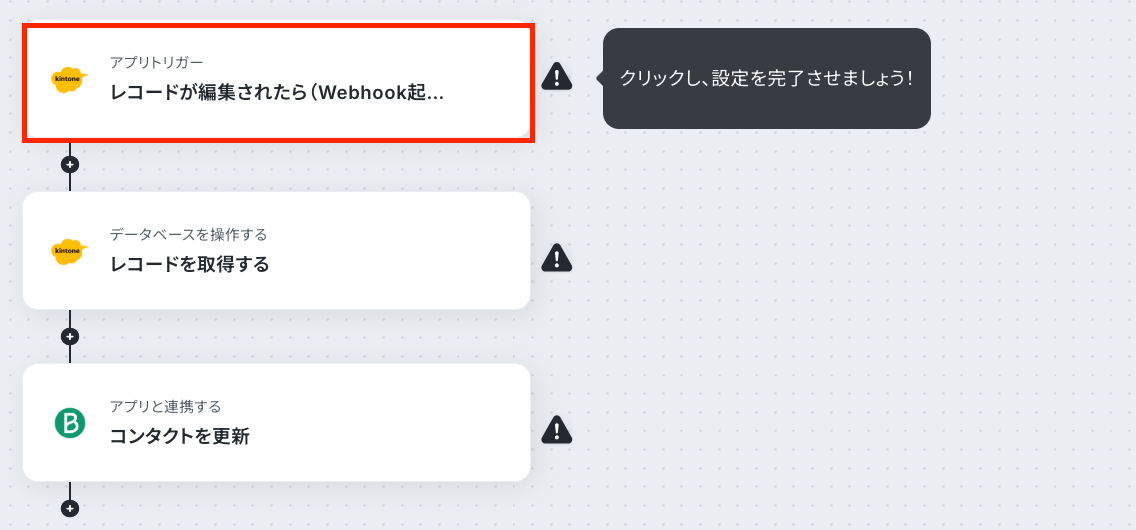Image resolution: width=1136 pixels, height=530 pixels.
Task: Click the warning triangle beside the Webhook trigger card
Action: pyautogui.click(x=556, y=76)
